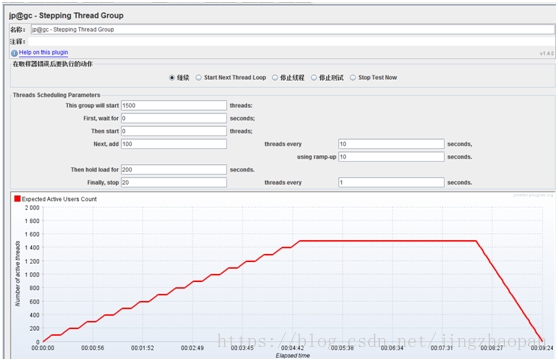Image resolution: width=558 pixels, height=361 pixels.
Task: Click the 'Finally, stop' field showing 20
Action: [174, 182]
